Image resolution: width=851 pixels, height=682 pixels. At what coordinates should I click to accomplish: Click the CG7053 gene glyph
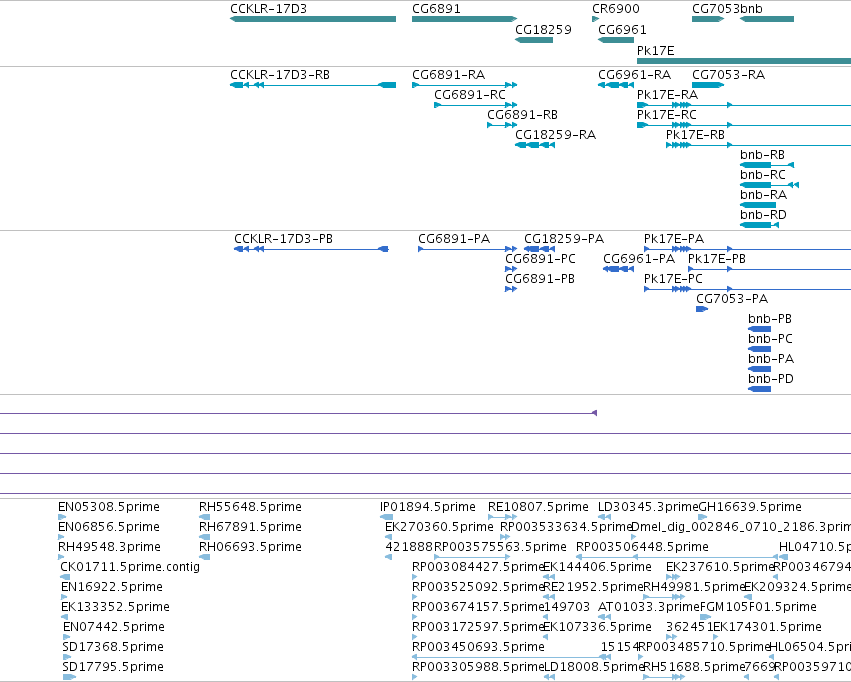point(708,20)
